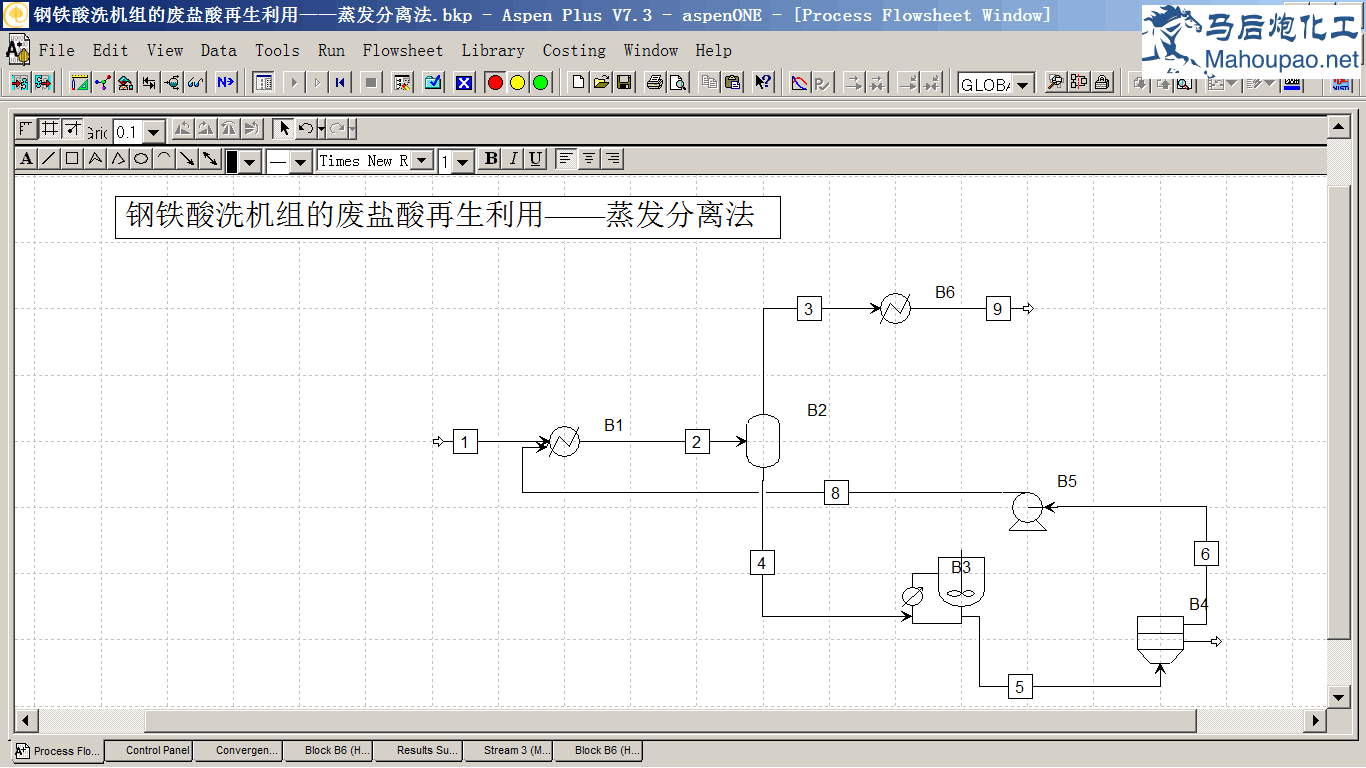Click the black color swatch in draw toolbar
Image resolution: width=1366 pixels, height=768 pixels.
tap(232, 162)
